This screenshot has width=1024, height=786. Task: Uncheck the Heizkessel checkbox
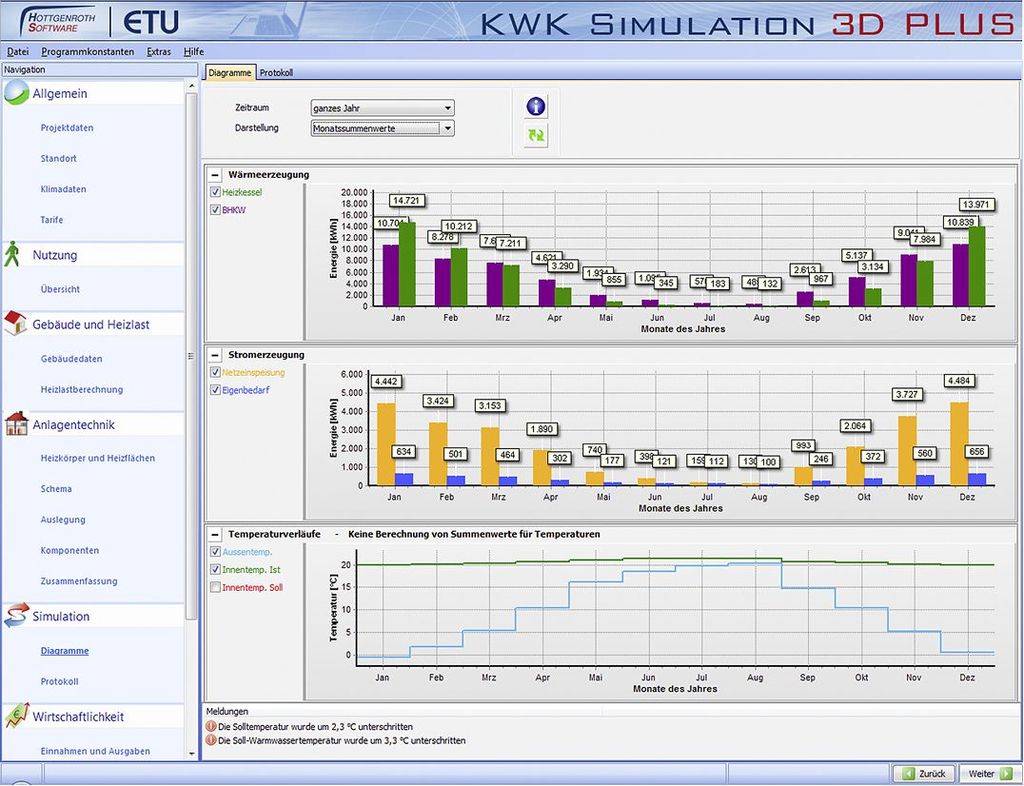pyautogui.click(x=216, y=192)
